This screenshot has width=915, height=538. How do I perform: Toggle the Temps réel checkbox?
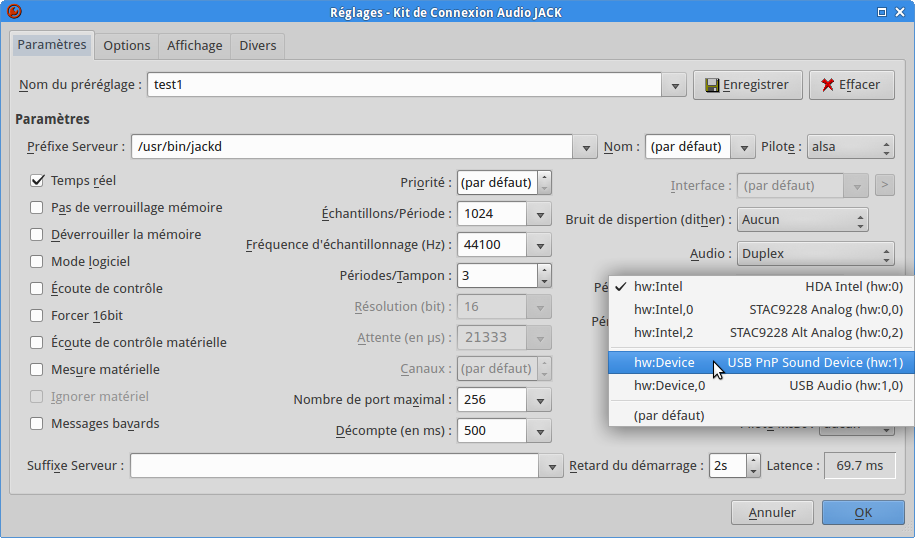coord(38,181)
